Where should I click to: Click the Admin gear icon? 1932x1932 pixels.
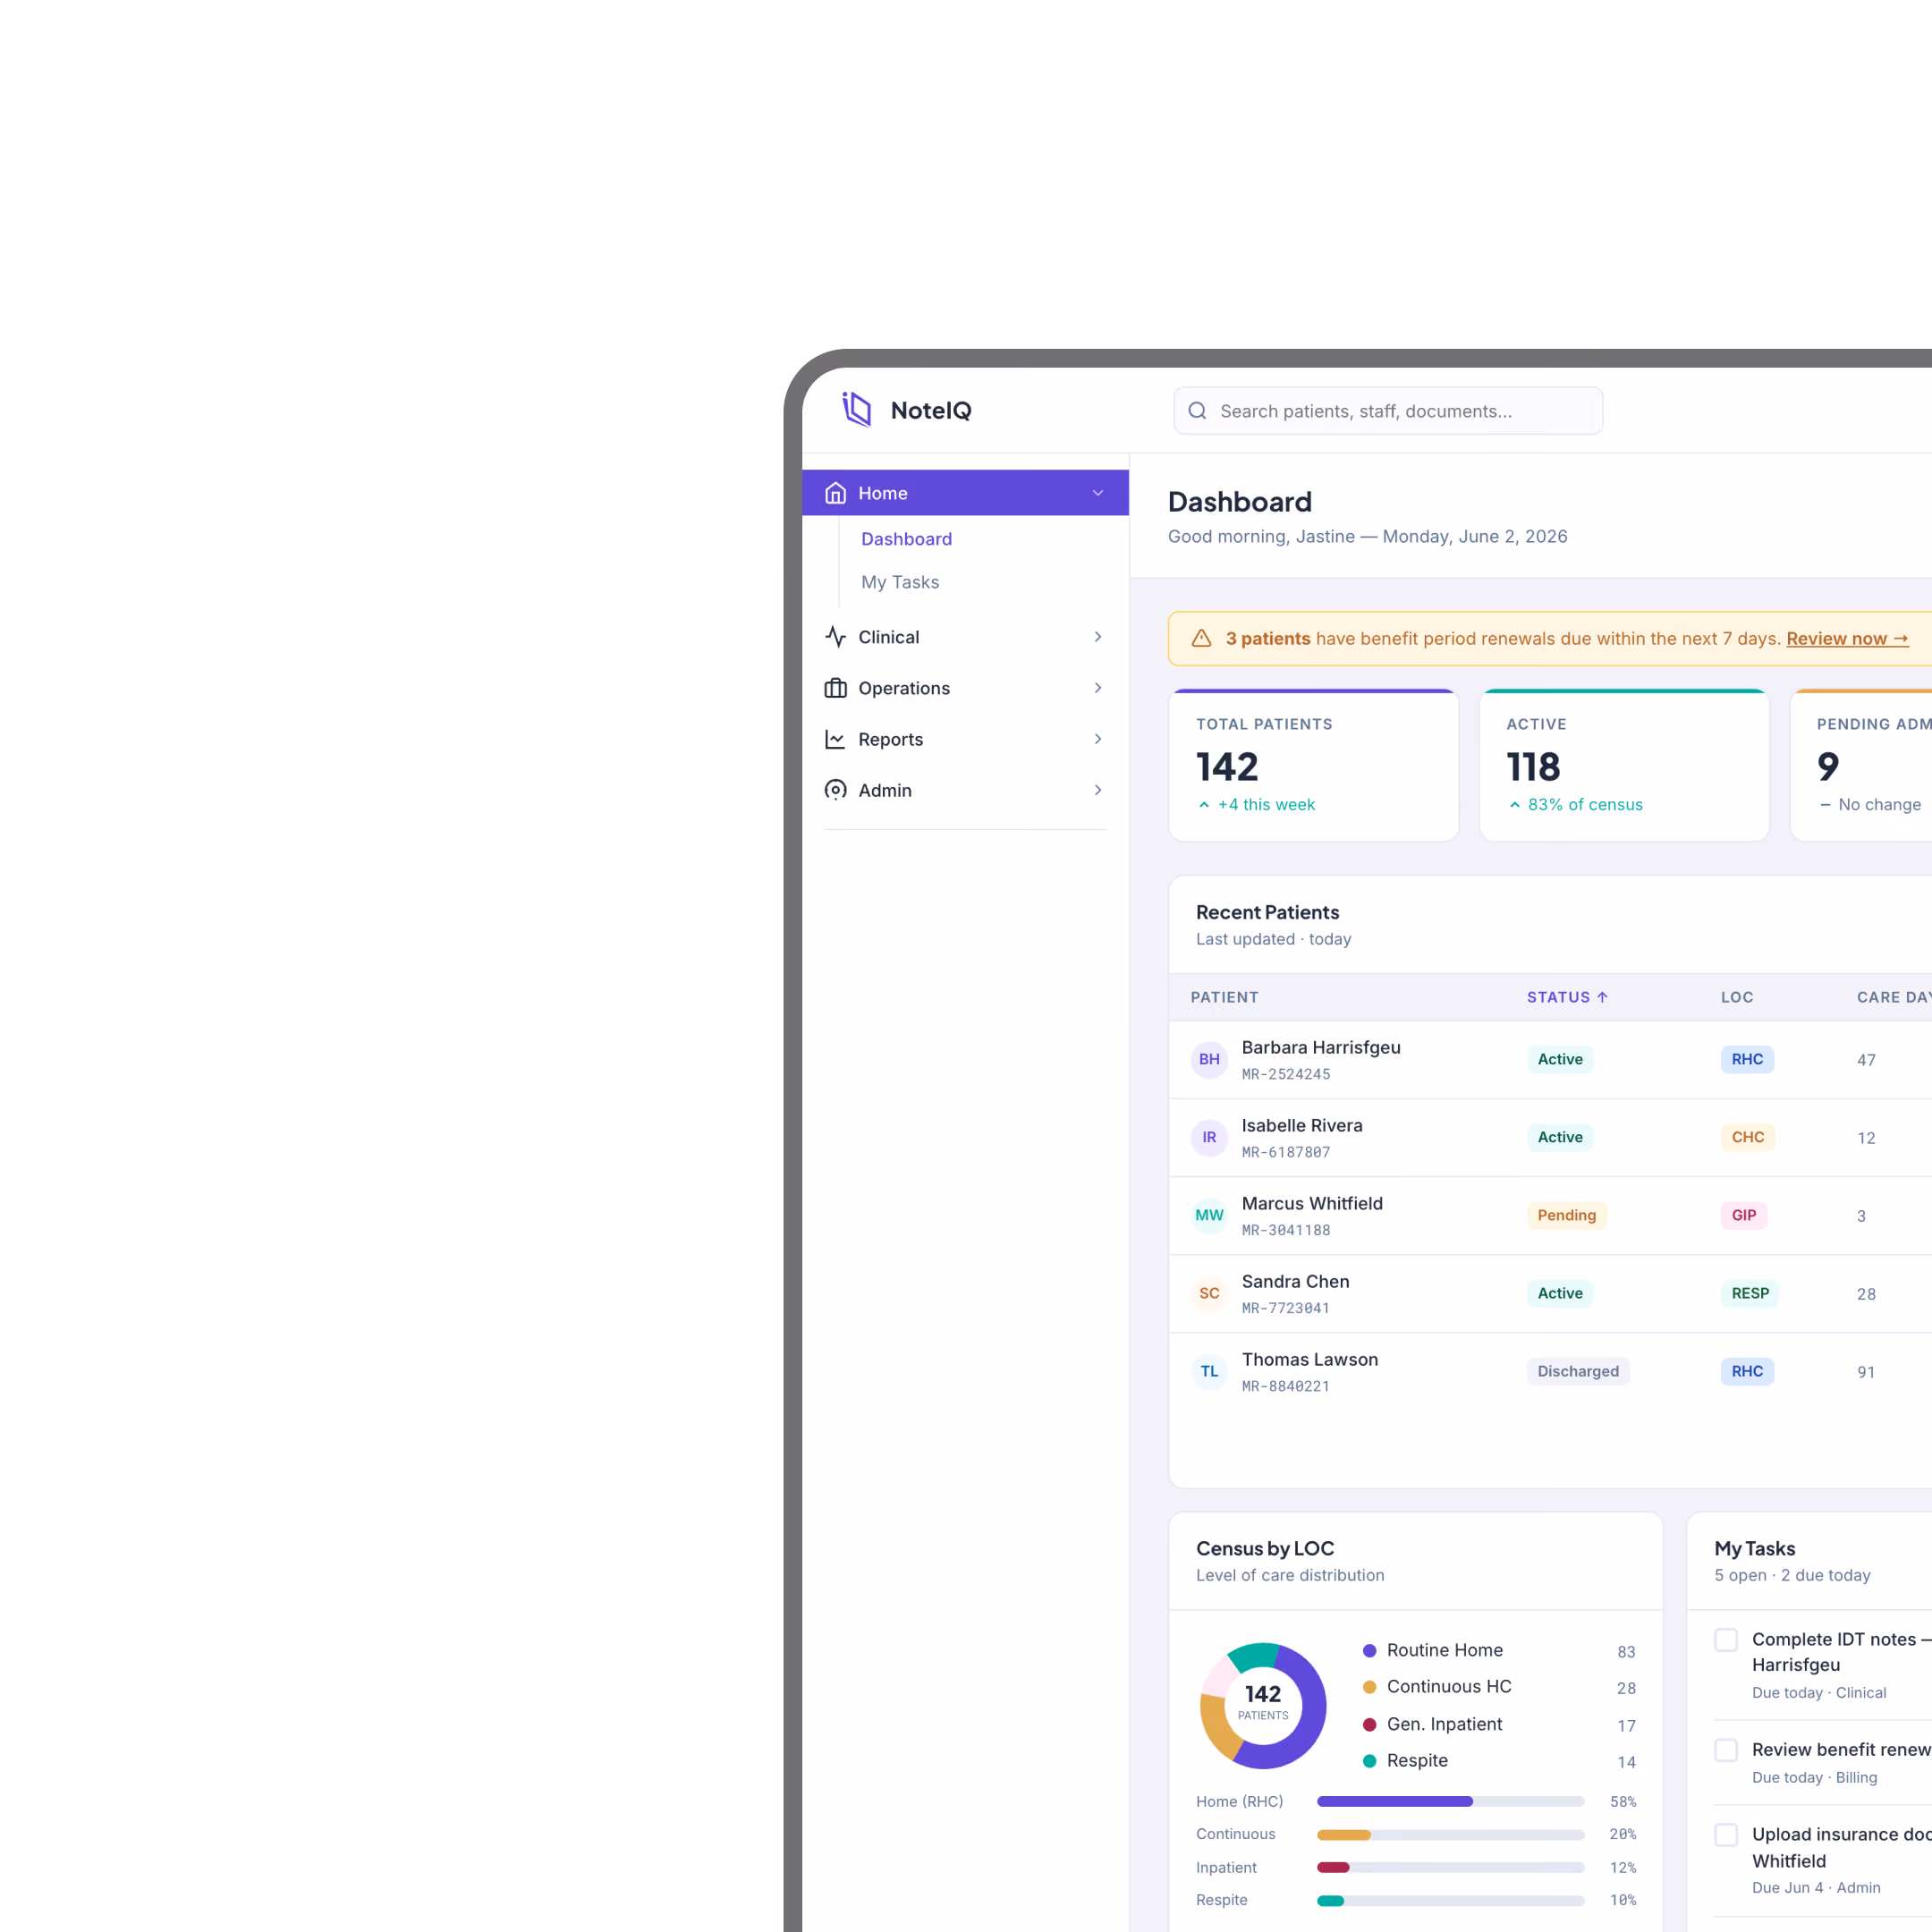(836, 790)
